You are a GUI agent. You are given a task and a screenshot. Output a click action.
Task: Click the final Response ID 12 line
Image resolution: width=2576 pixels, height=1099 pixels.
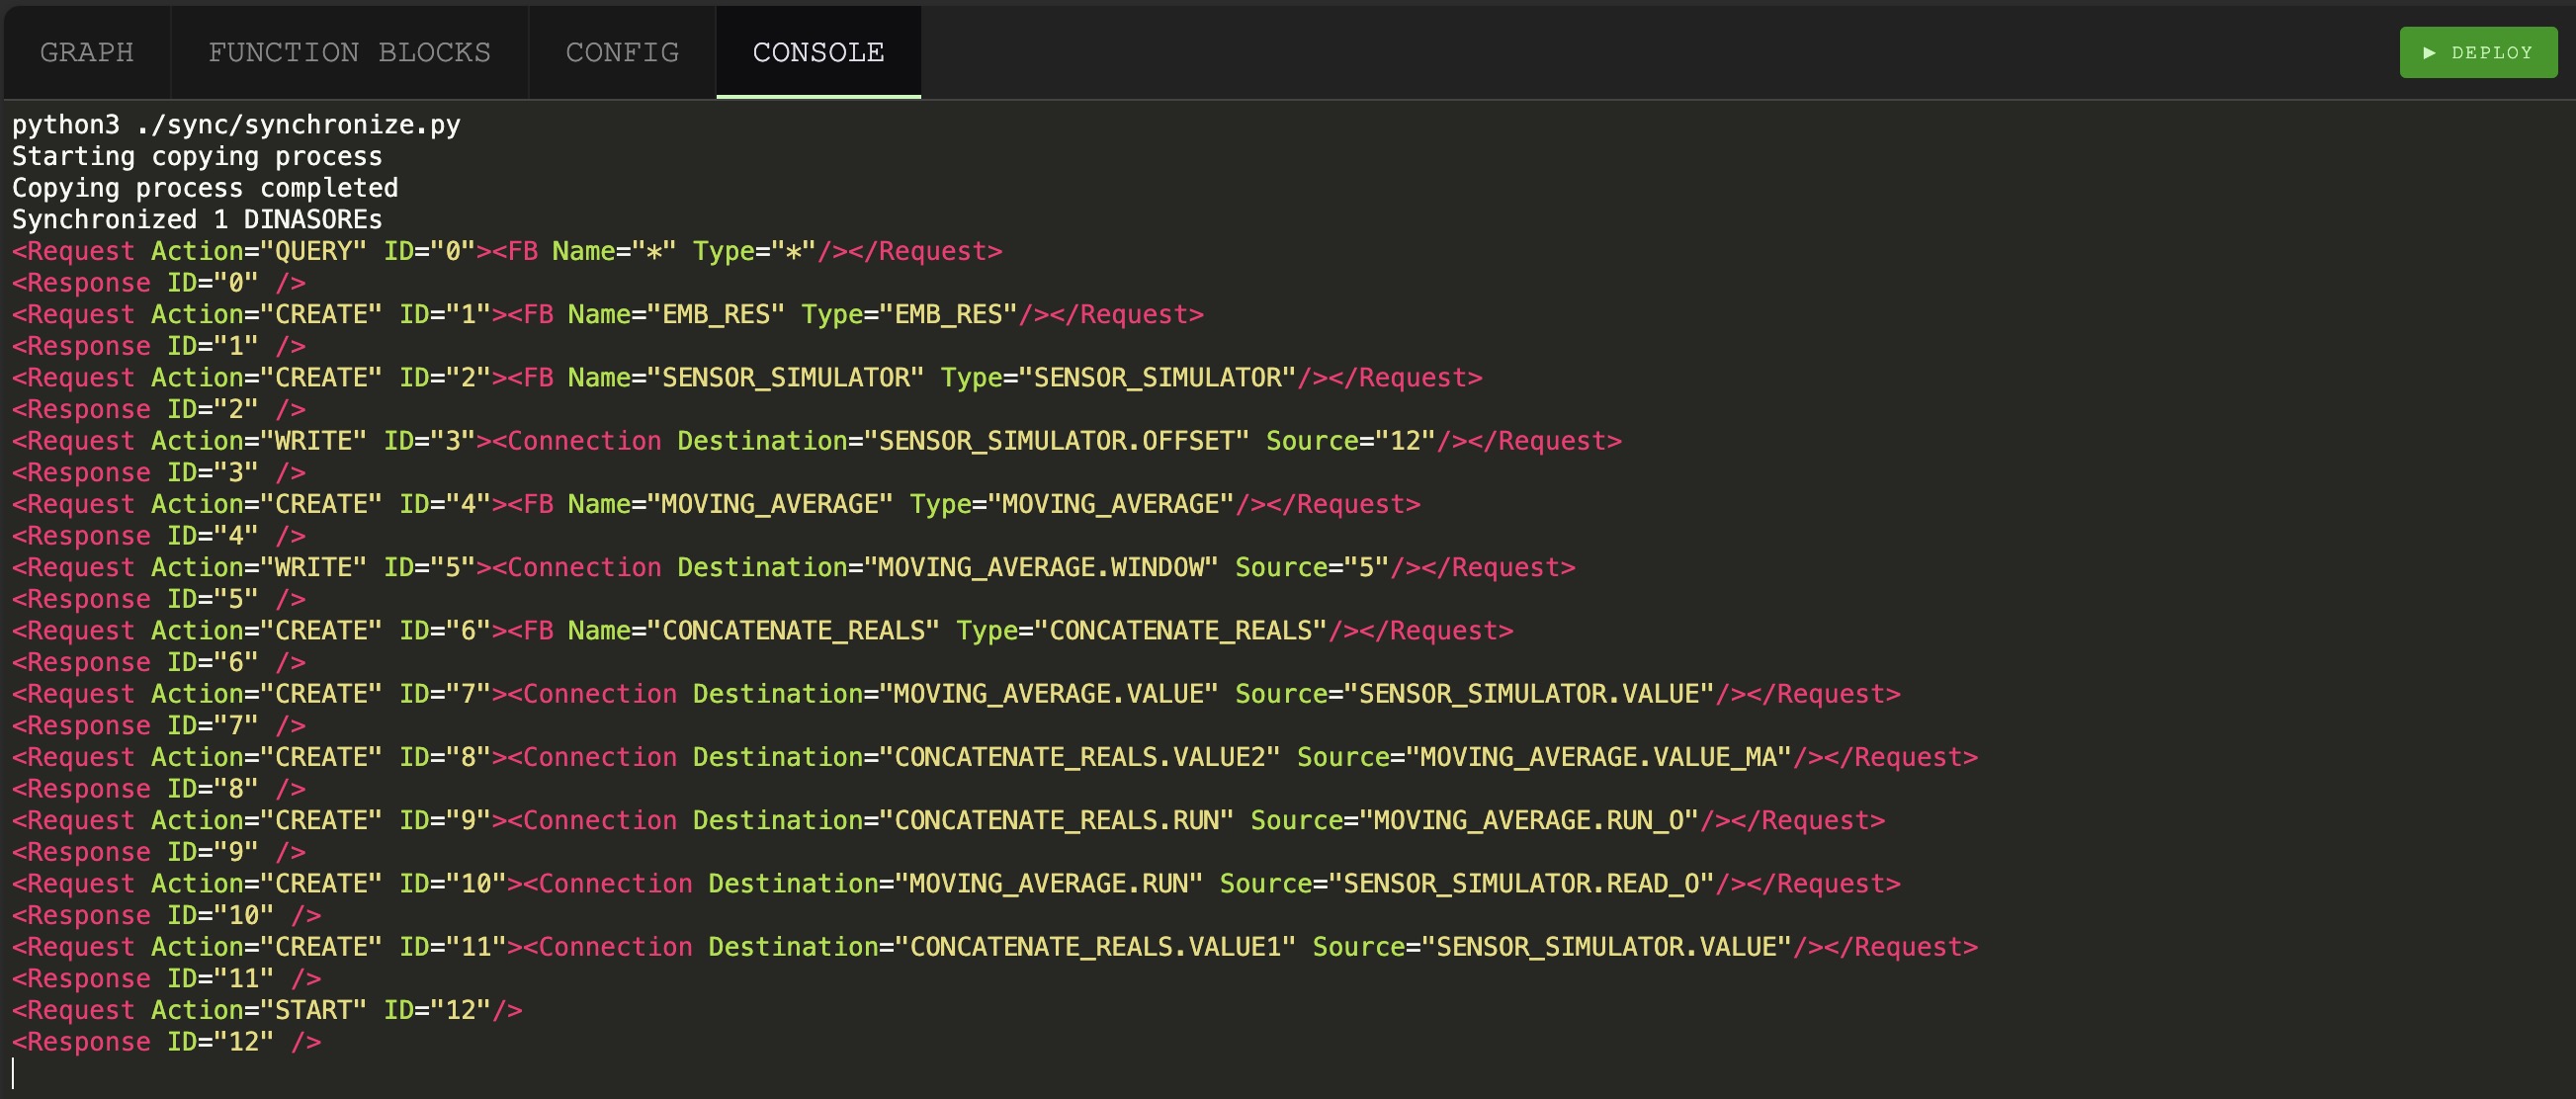tap(166, 1042)
